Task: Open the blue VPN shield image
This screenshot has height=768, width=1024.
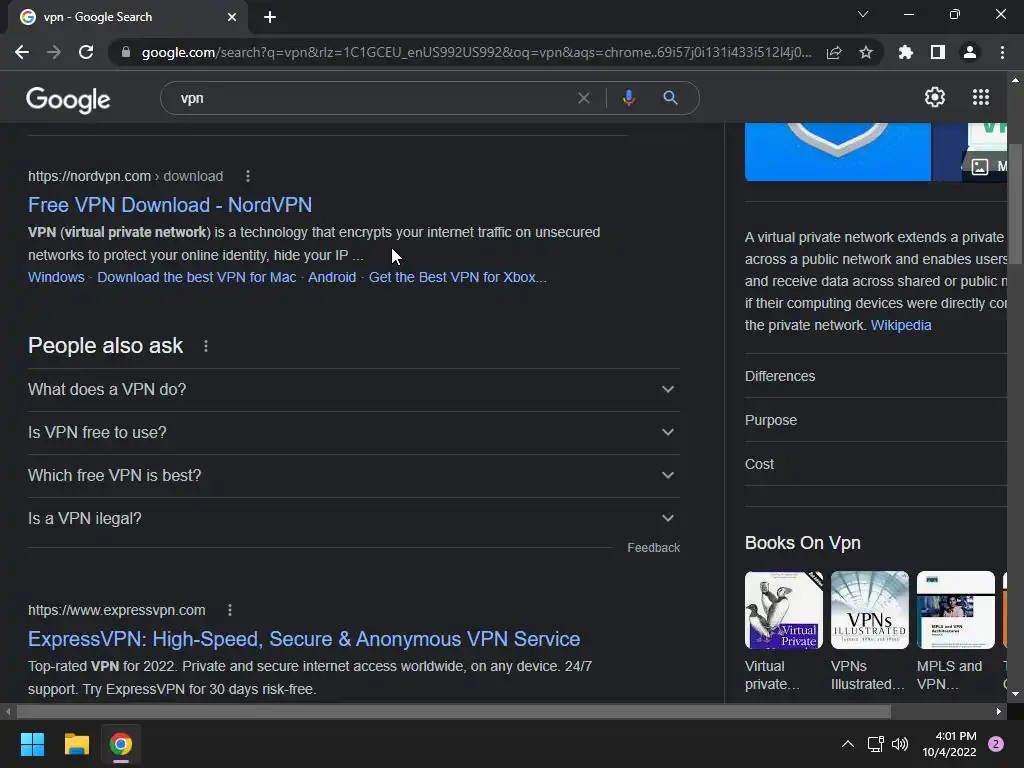Action: [838, 152]
